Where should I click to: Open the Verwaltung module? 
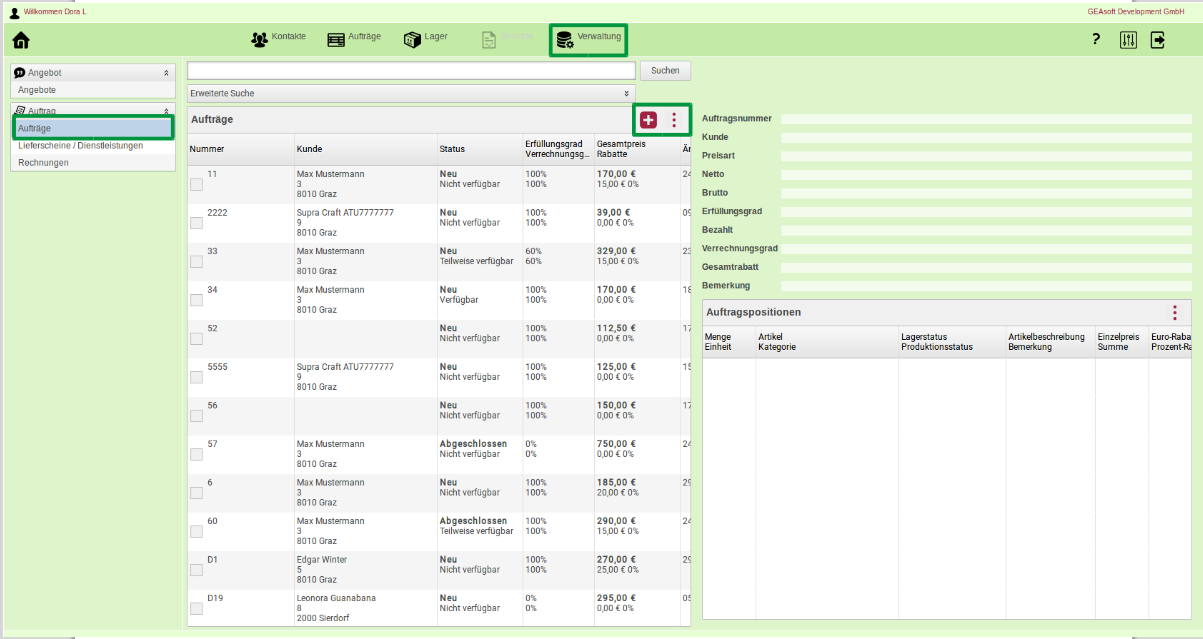(x=589, y=39)
